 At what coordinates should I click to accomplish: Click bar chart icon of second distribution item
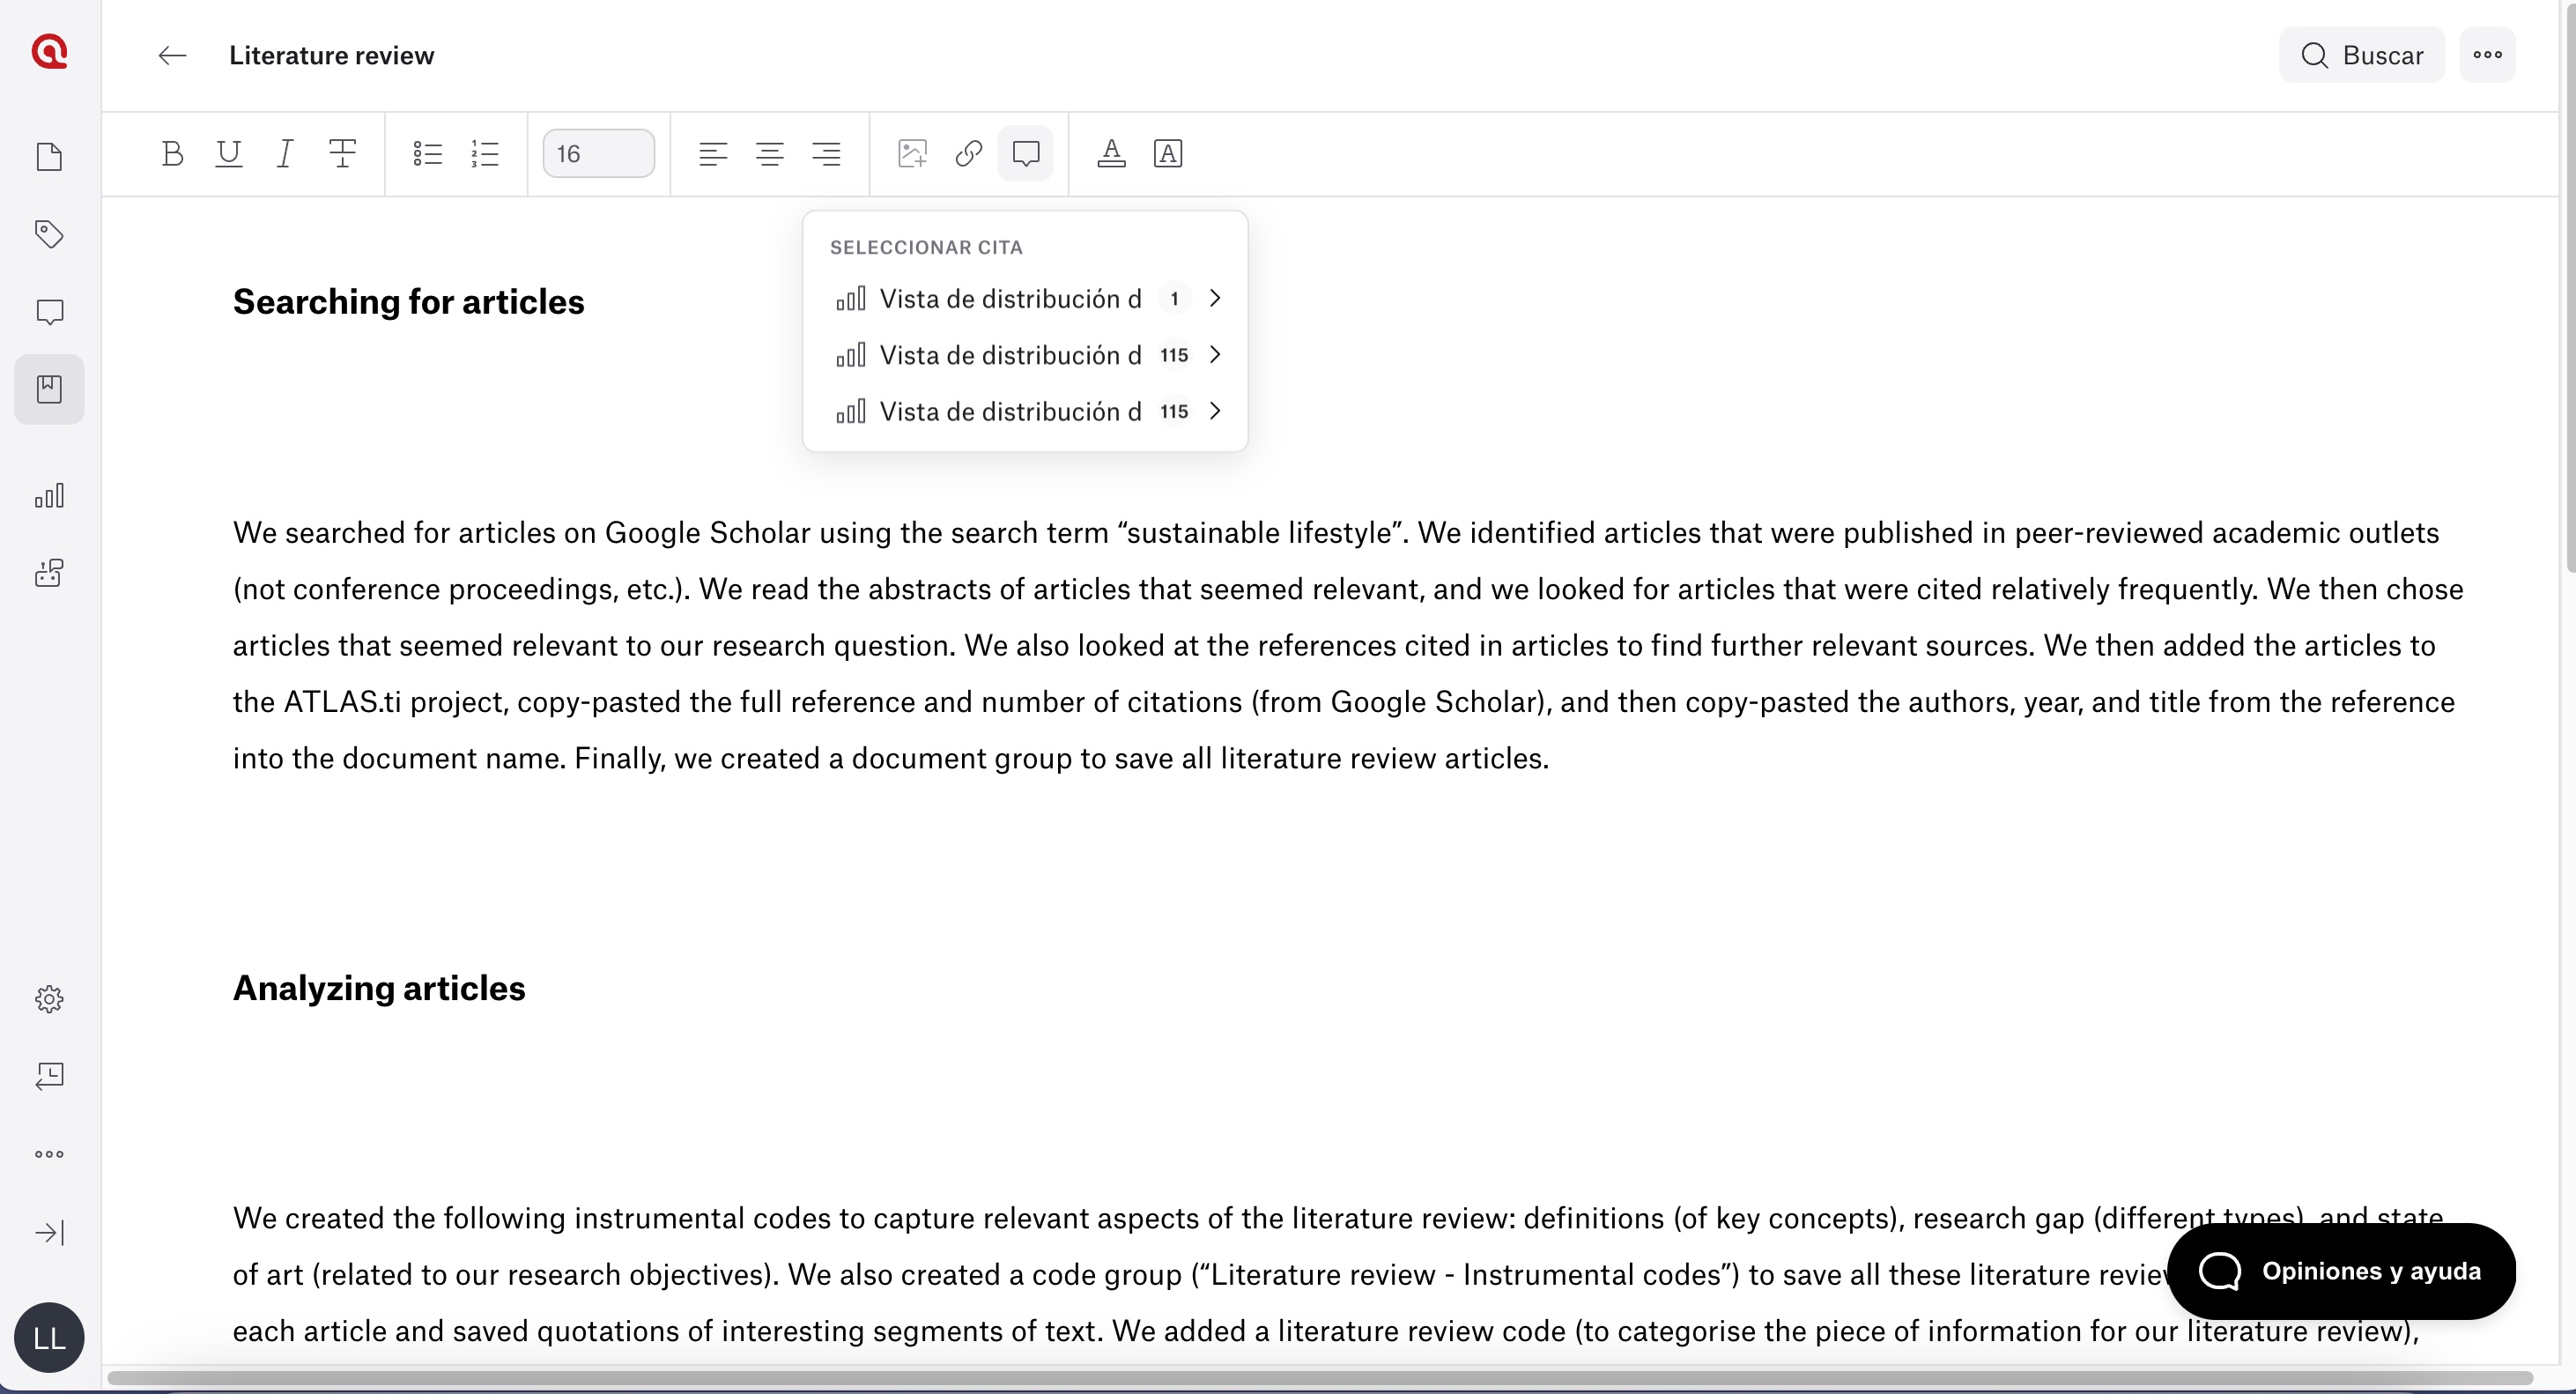pyautogui.click(x=850, y=355)
